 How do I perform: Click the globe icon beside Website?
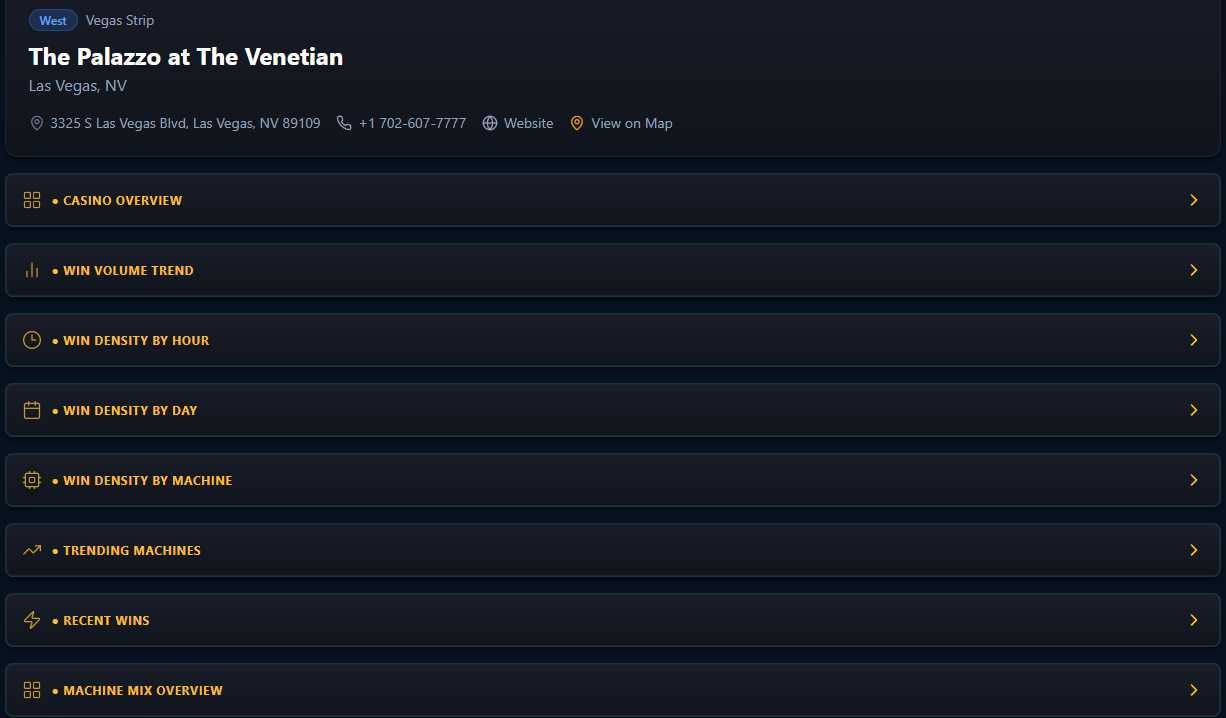[x=490, y=123]
